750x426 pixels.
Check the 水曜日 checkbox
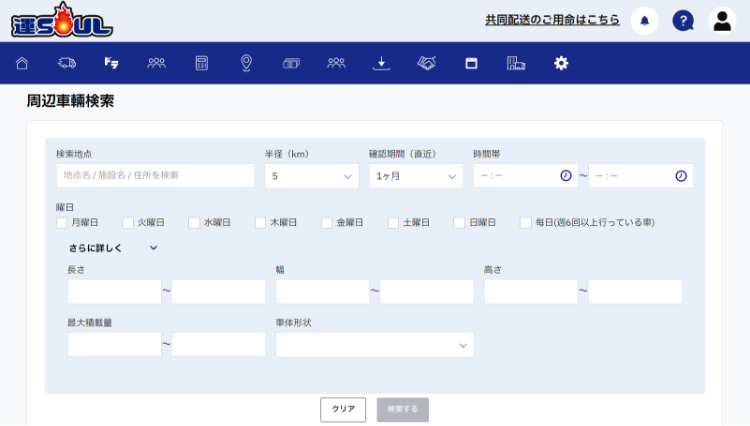pyautogui.click(x=194, y=223)
